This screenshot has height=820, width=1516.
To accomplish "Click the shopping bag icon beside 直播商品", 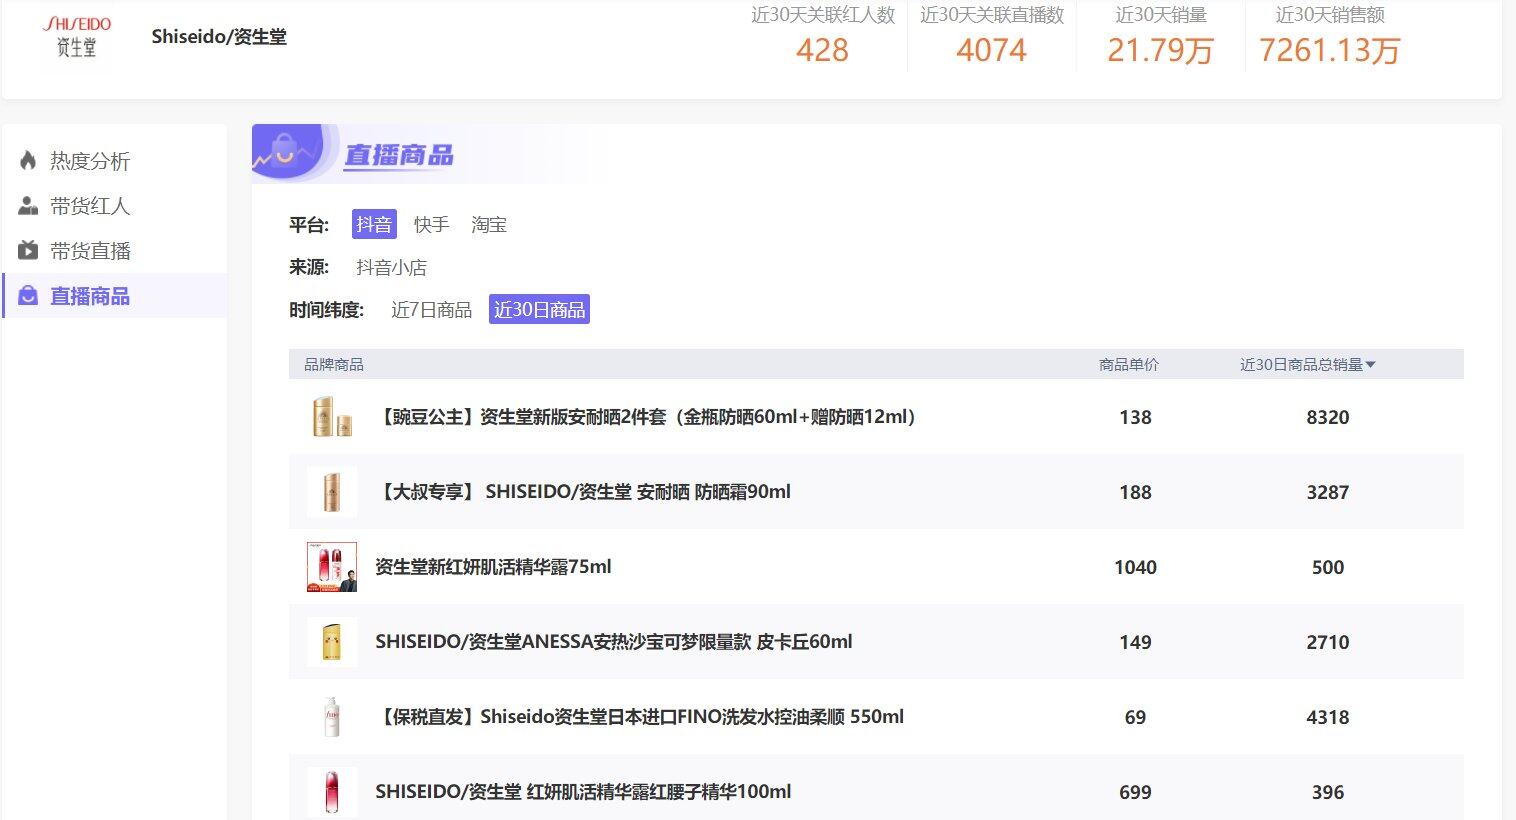I will point(28,296).
